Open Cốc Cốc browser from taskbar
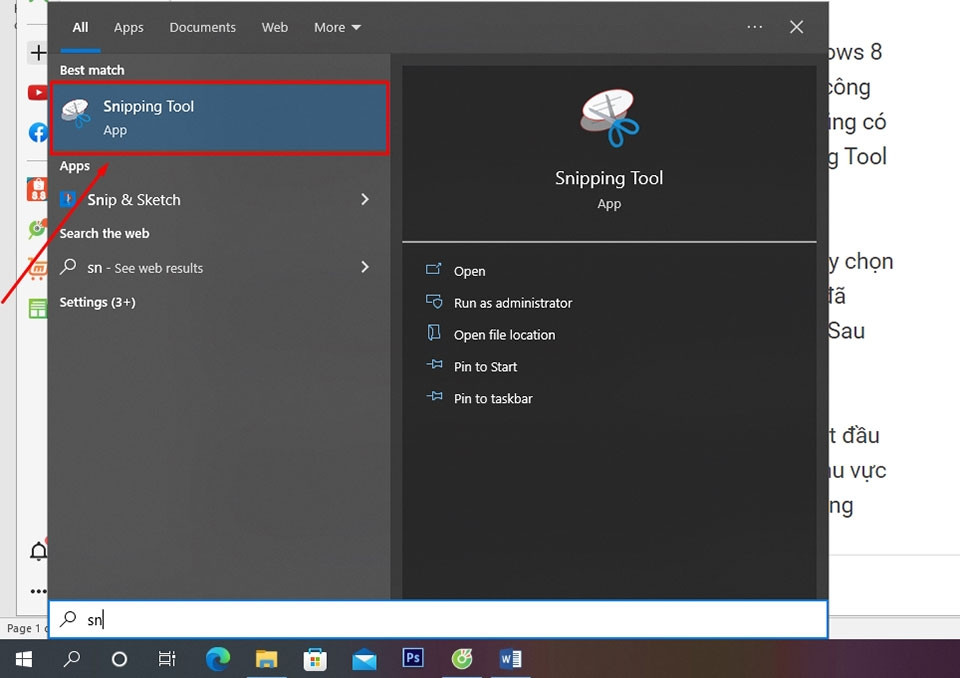This screenshot has height=678, width=960. (x=462, y=659)
